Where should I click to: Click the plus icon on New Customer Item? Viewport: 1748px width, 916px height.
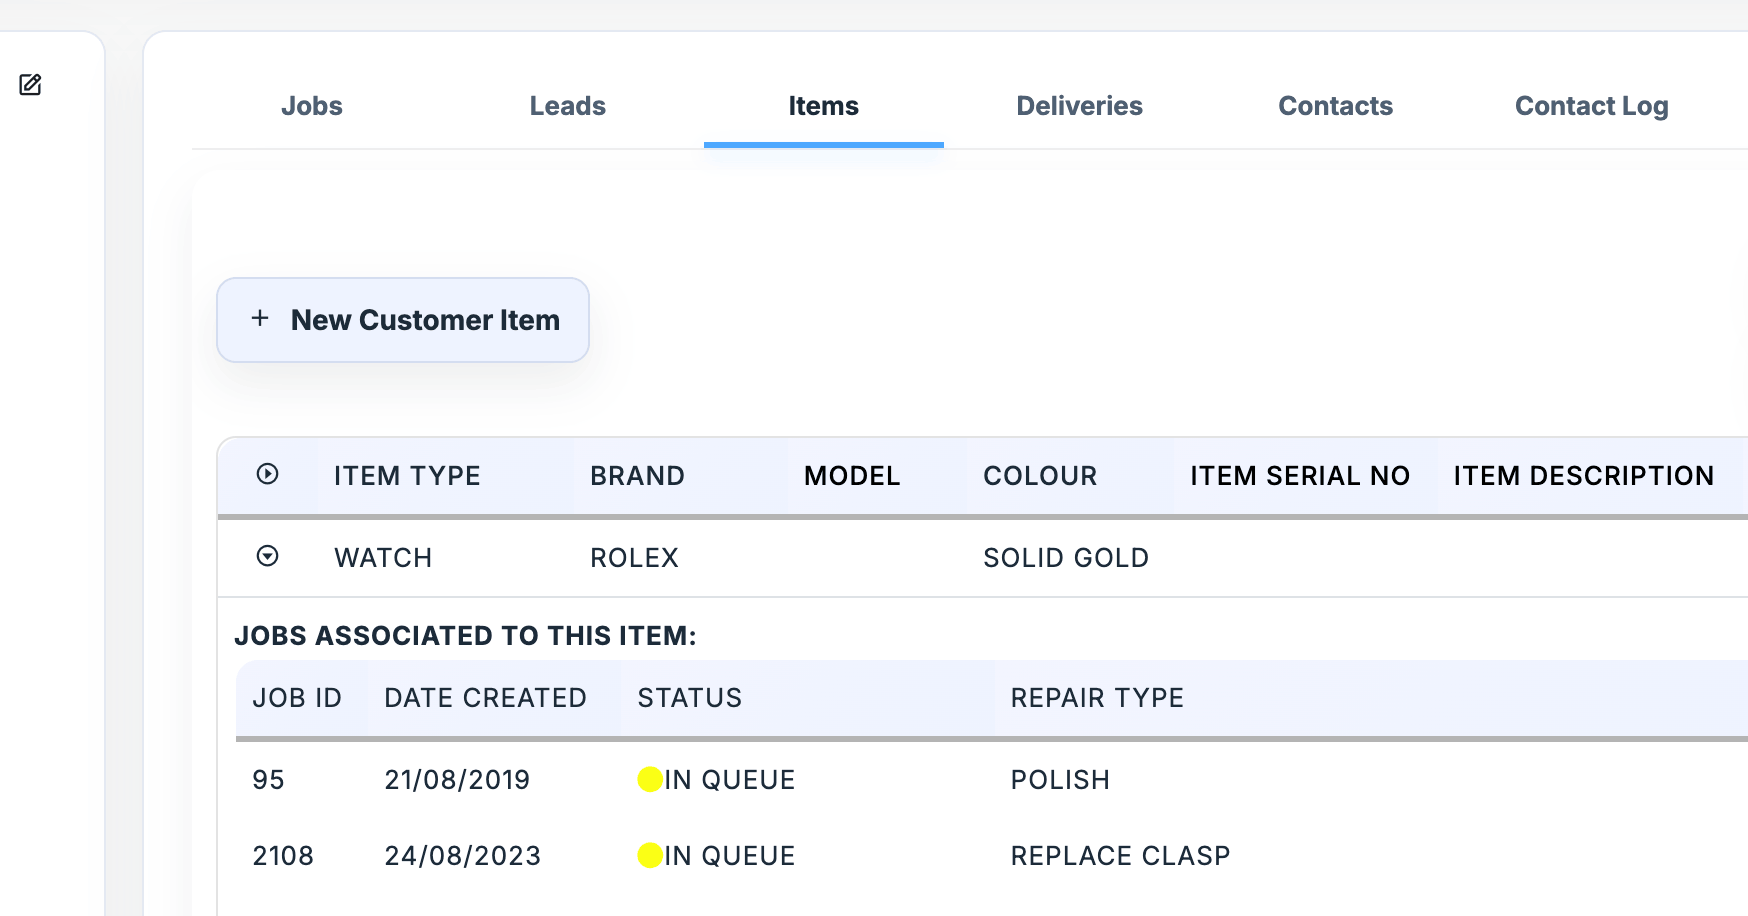(x=260, y=319)
